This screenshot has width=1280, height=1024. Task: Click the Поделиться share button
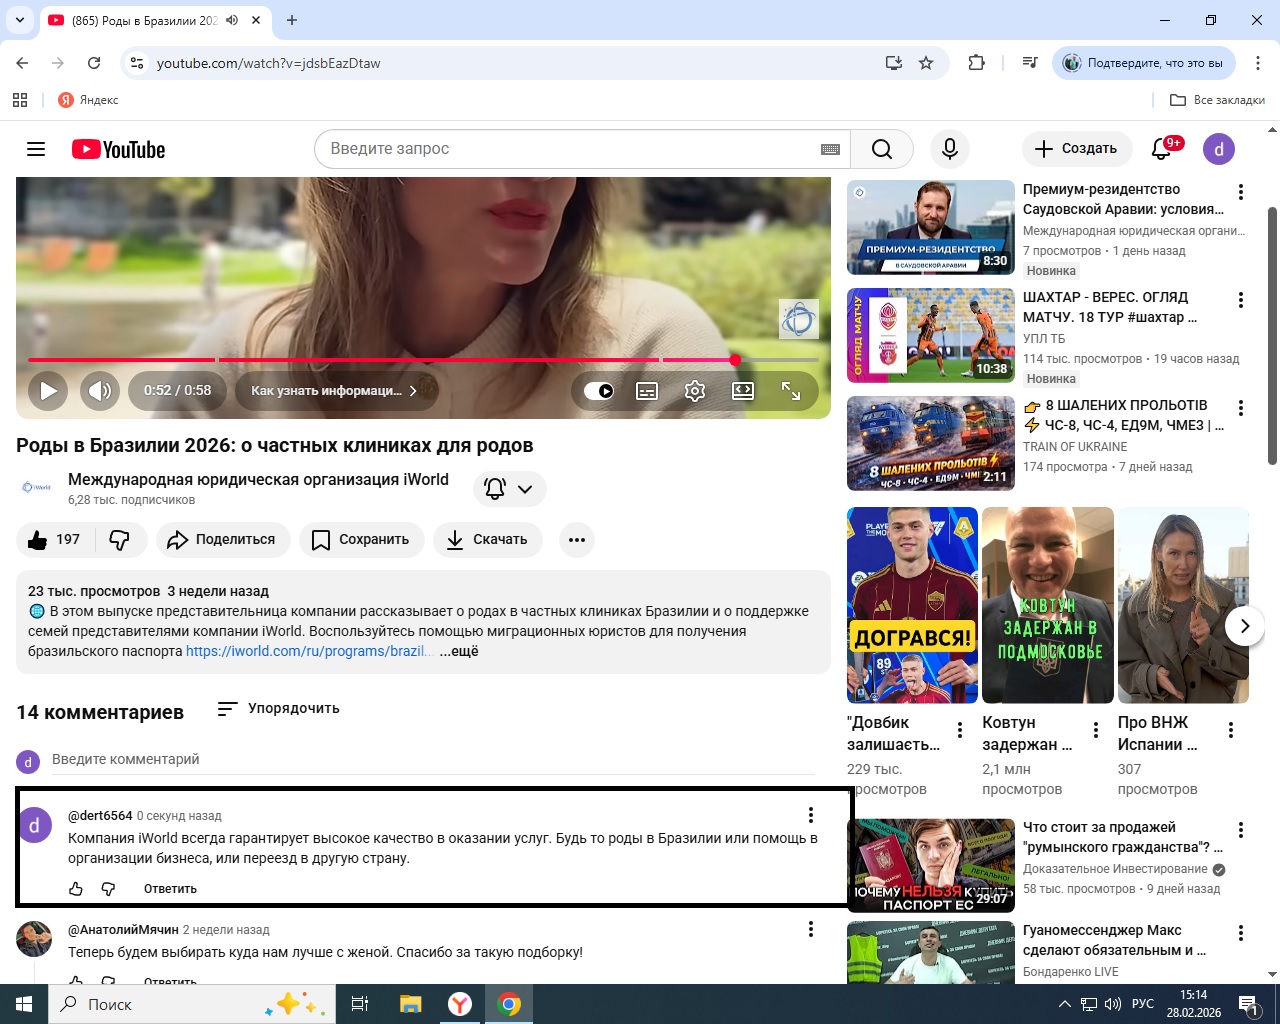click(221, 540)
